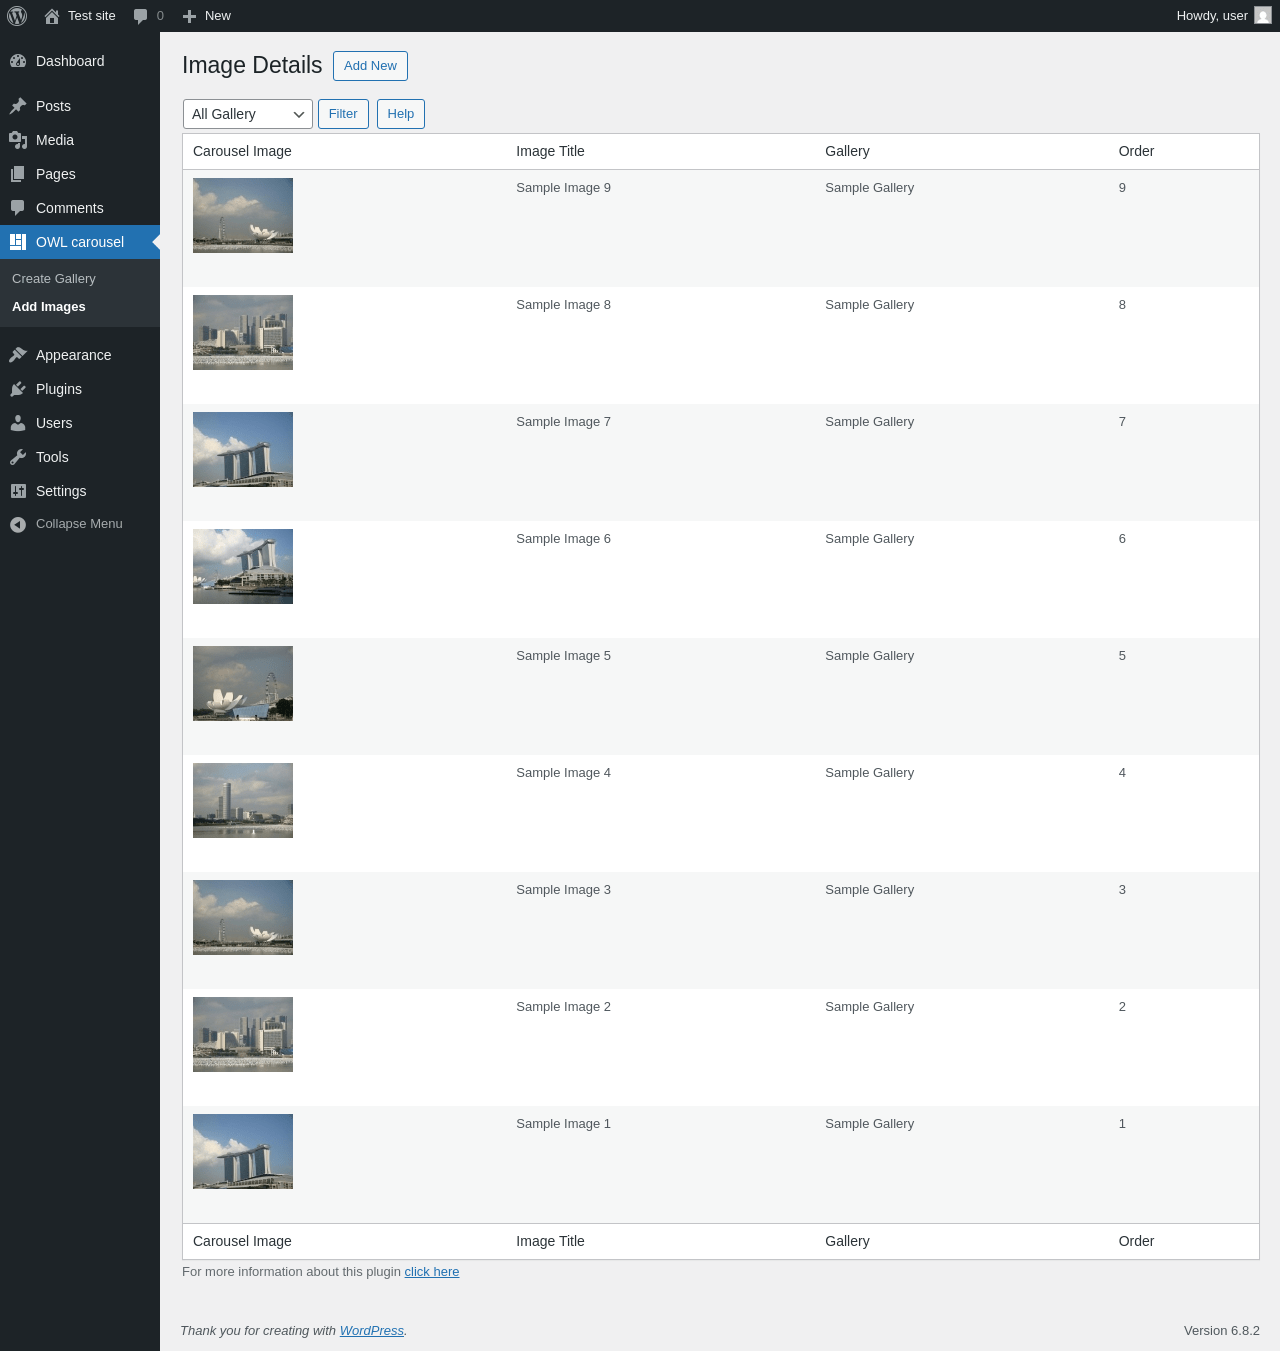Click top Carousel Image column header
The image size is (1280, 1351).
(242, 151)
